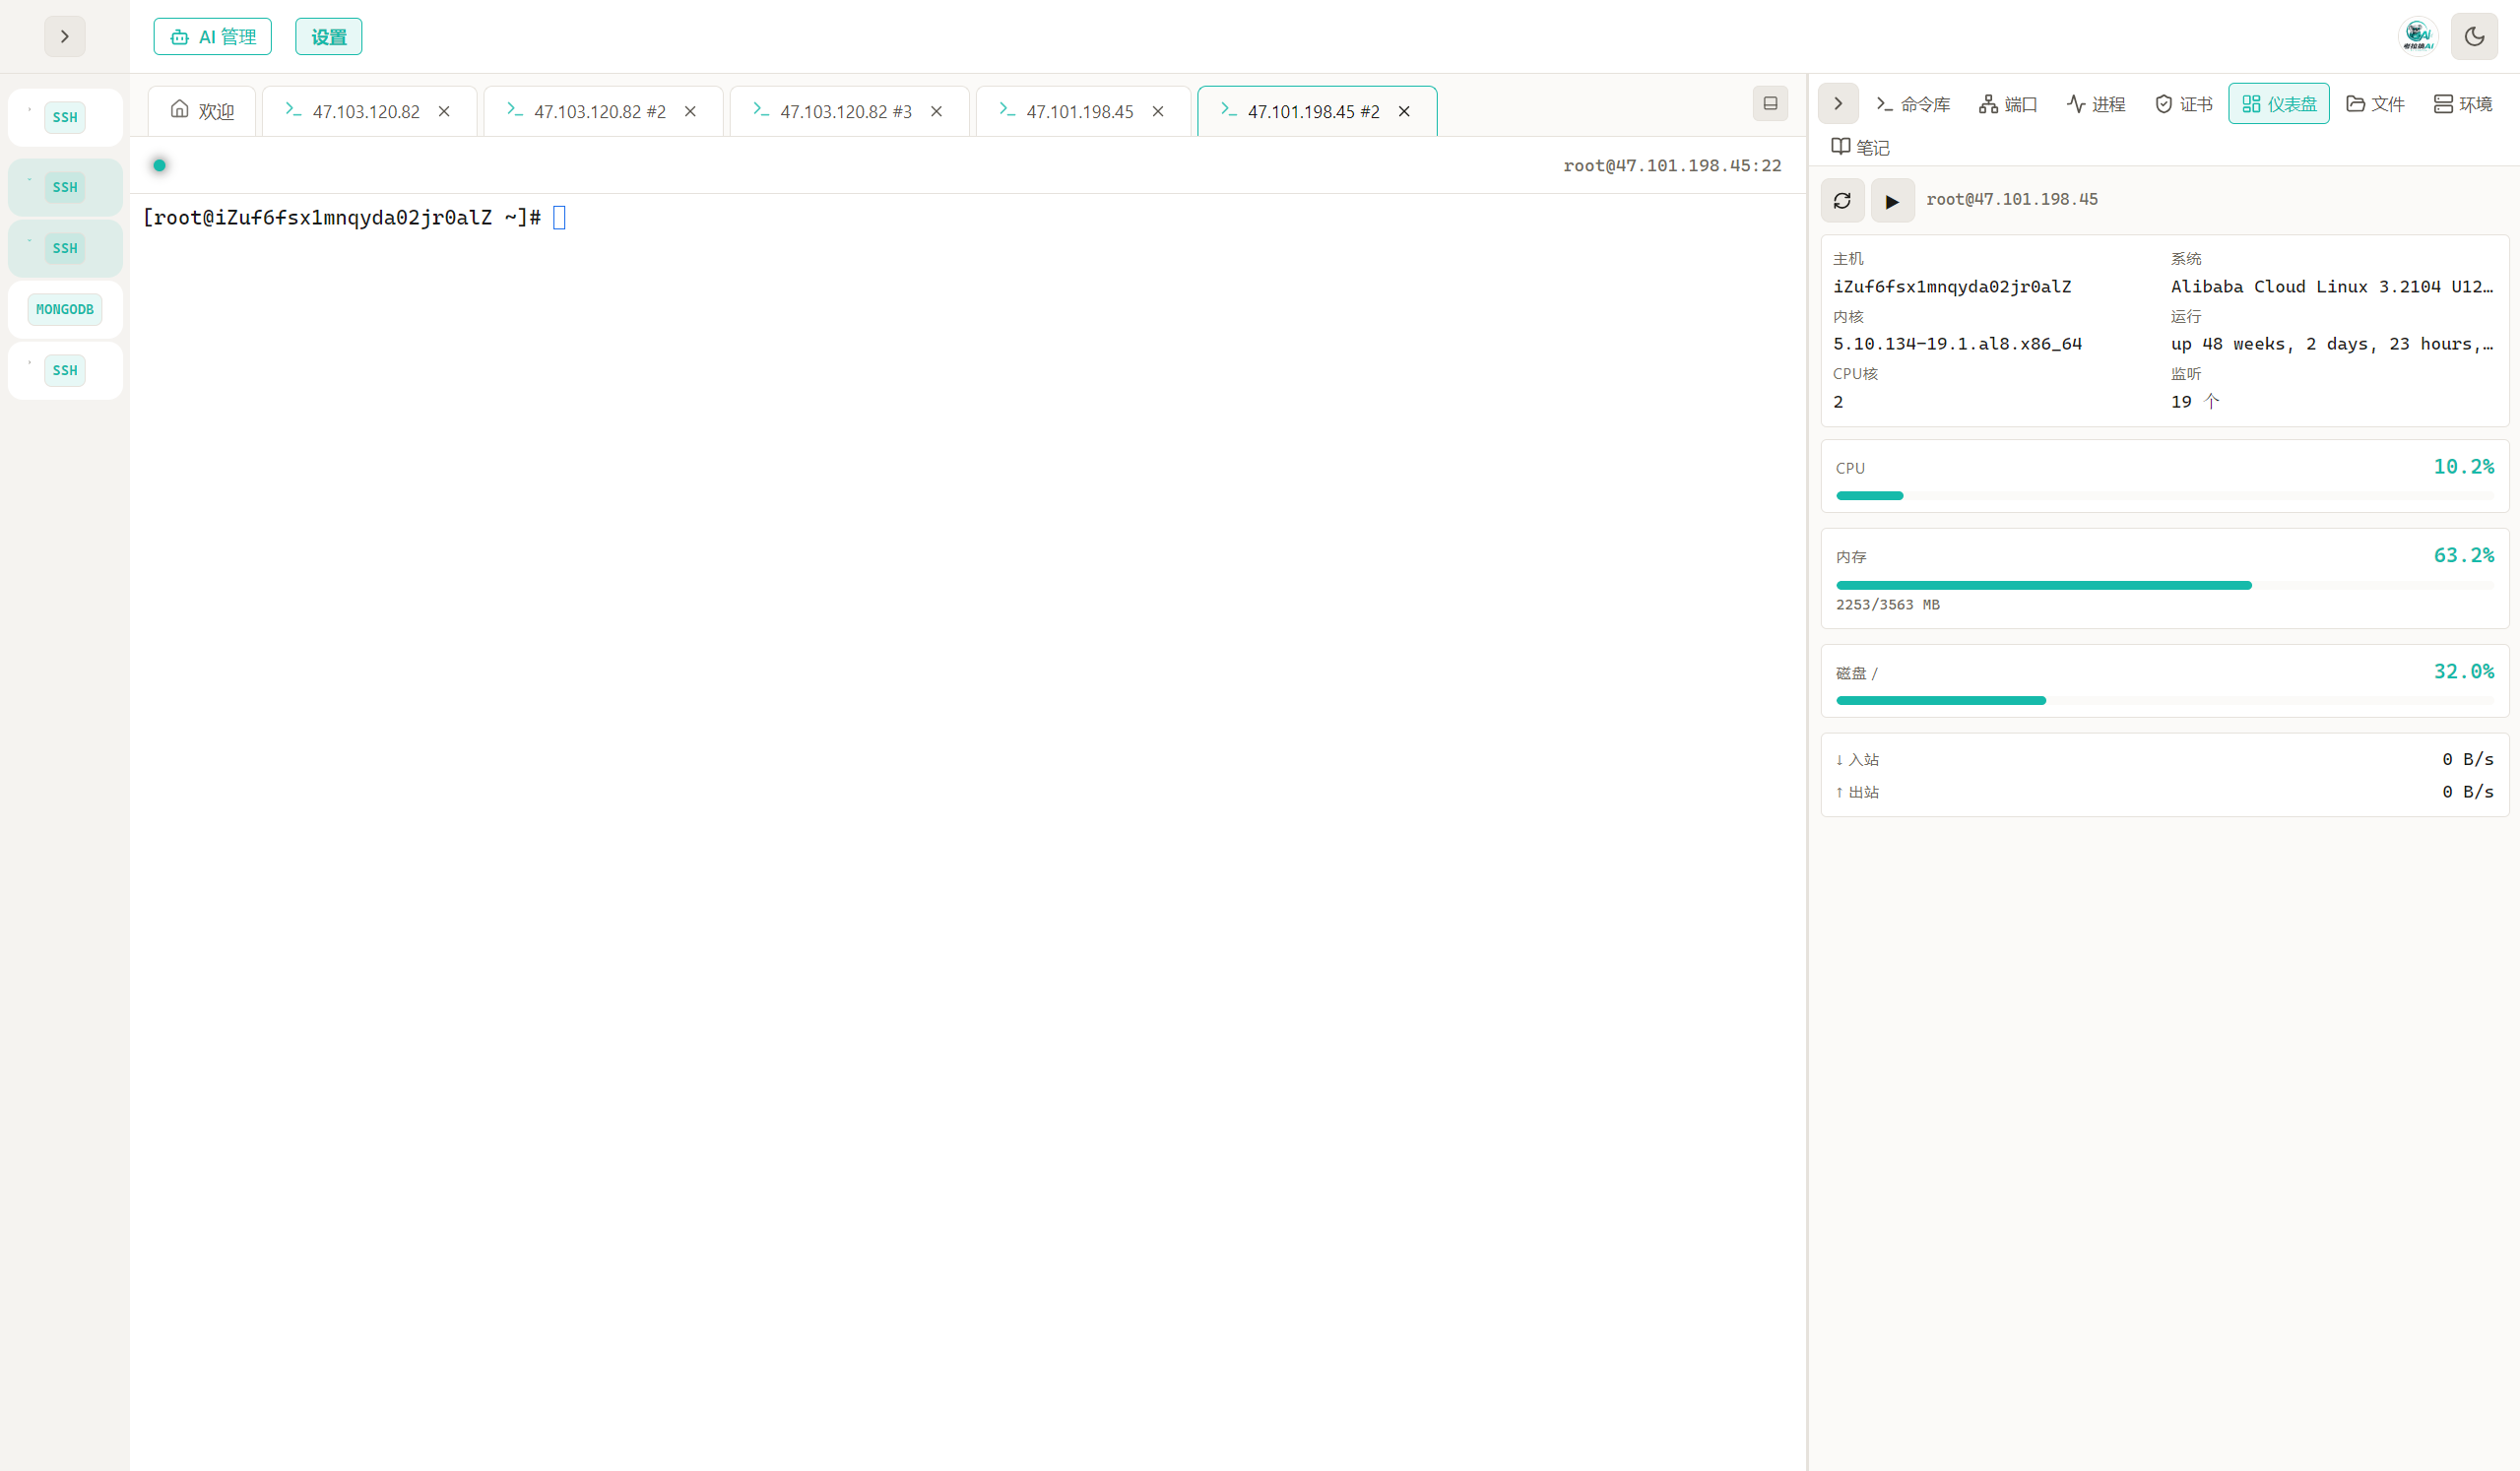Click 2253/3563 MB memory text
Screen dimensions: 2520x1471
click(1887, 605)
